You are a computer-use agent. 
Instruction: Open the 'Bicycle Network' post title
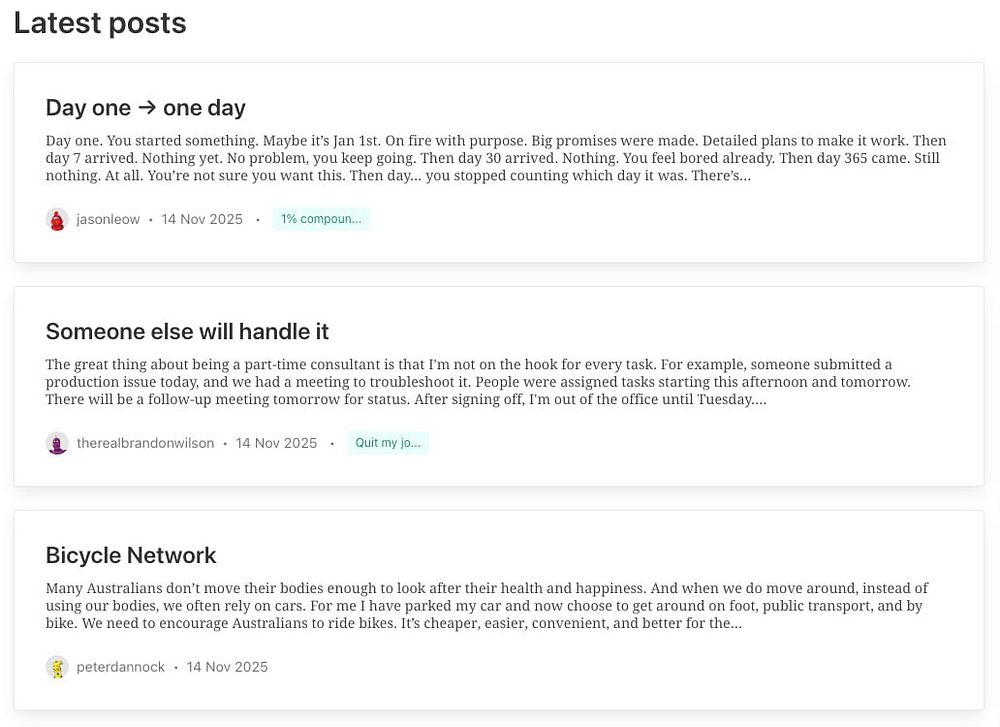[x=131, y=555]
